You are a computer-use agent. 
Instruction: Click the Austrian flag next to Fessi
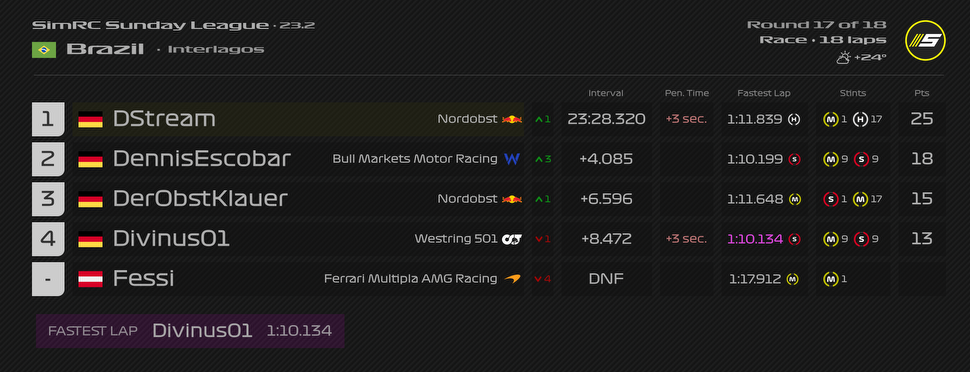90,279
